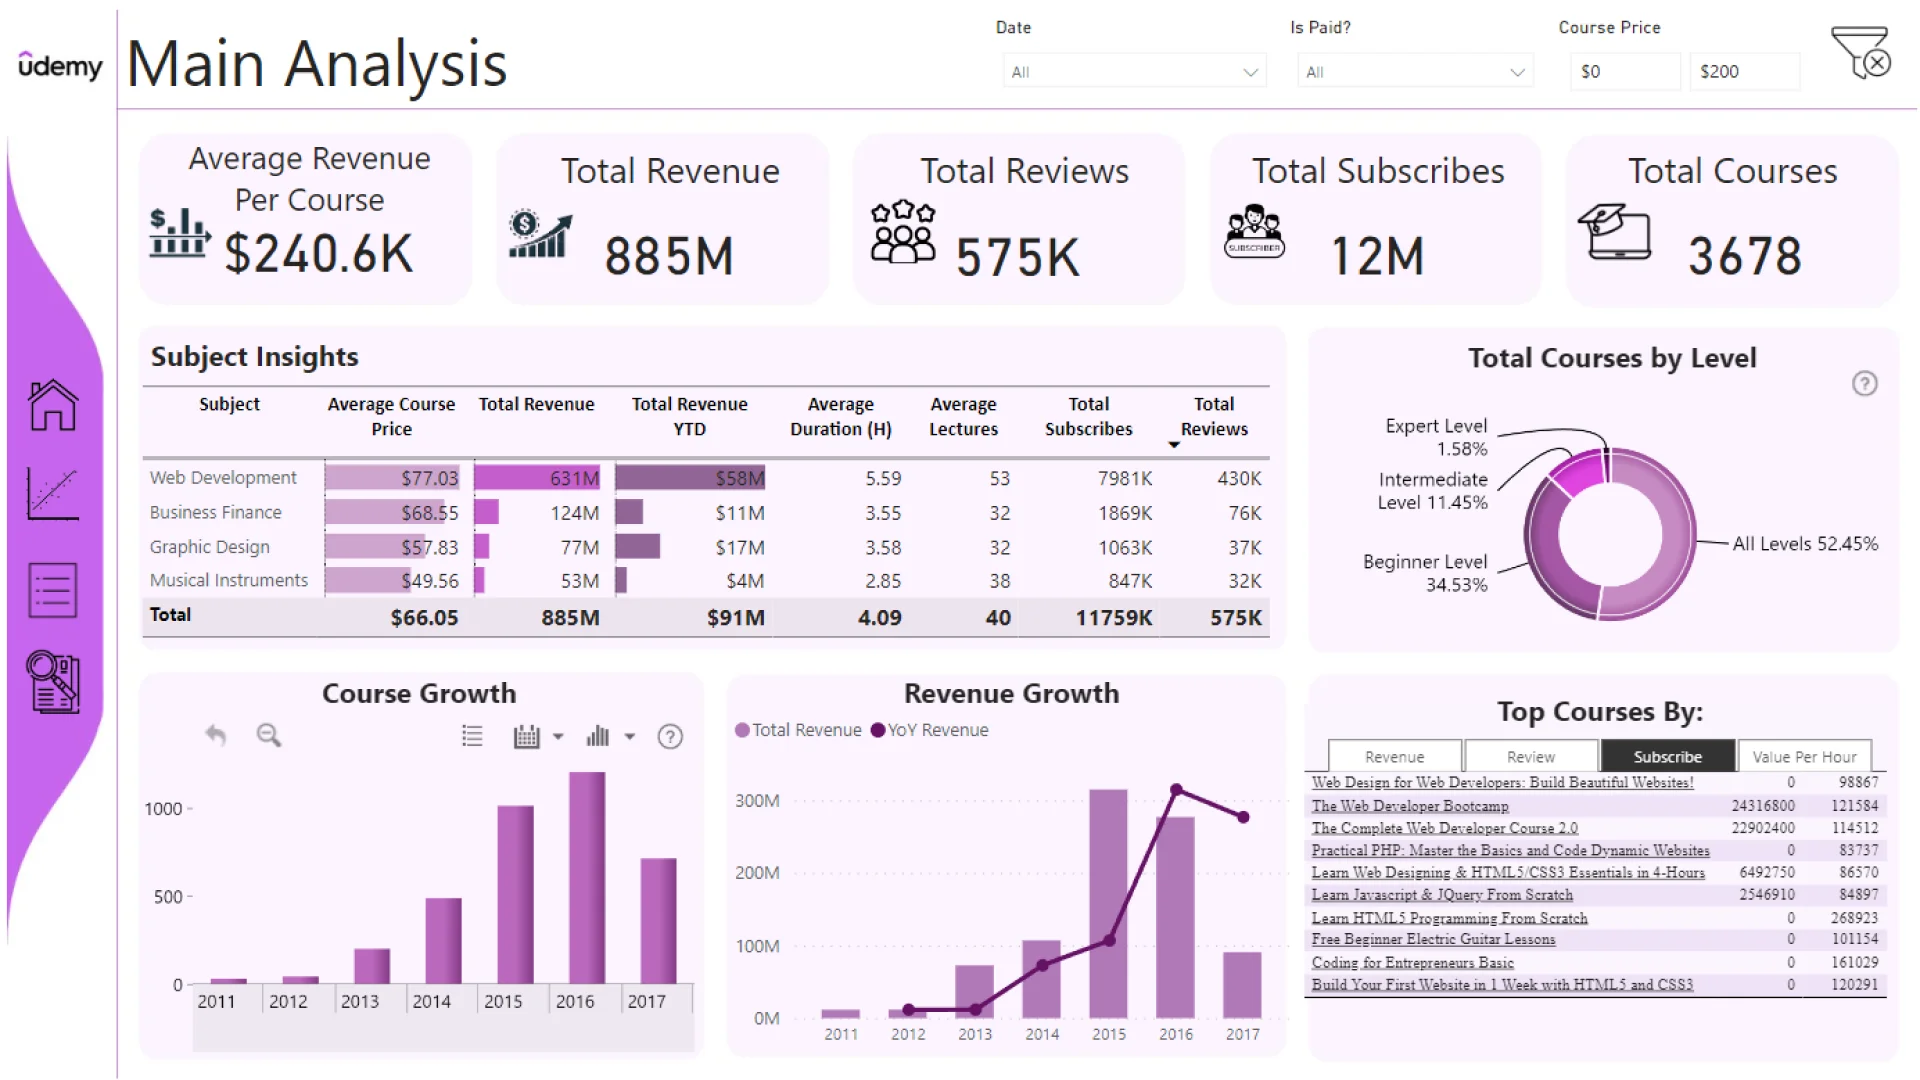This screenshot has height=1080, width=1920.
Task: Open the Date filter dropdown
Action: point(1135,72)
